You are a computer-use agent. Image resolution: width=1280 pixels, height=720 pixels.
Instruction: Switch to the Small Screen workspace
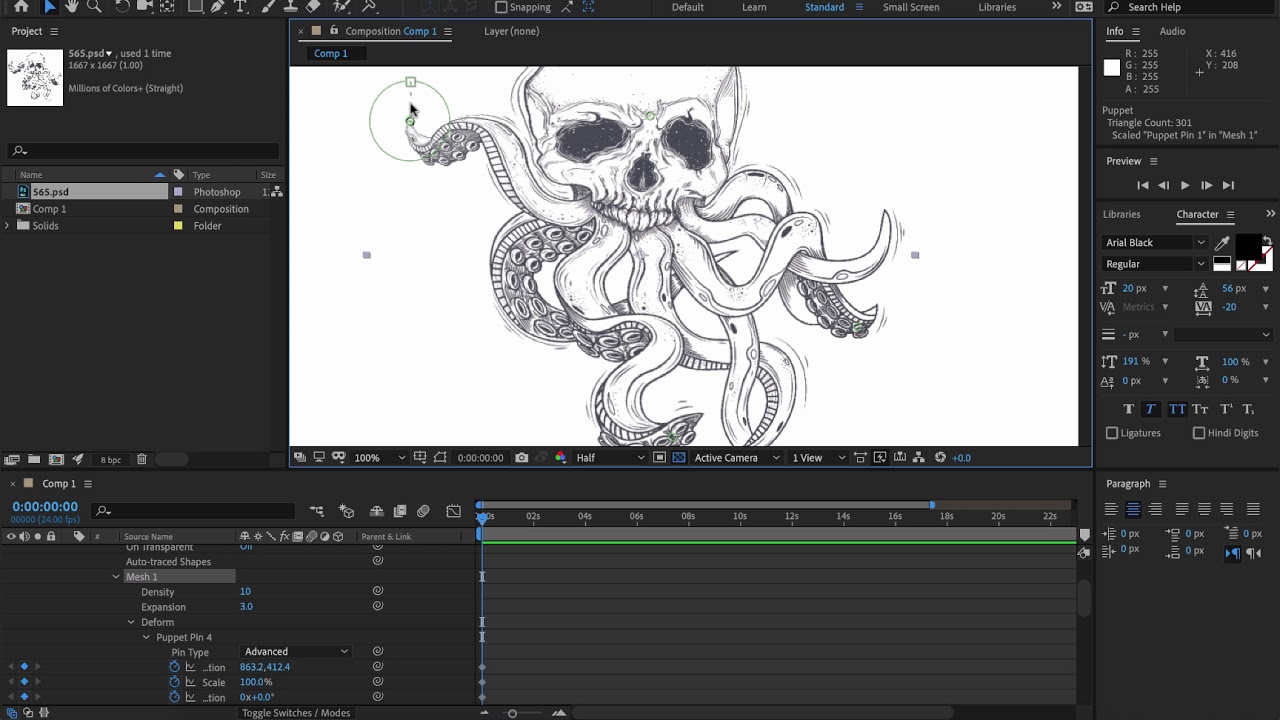point(911,7)
